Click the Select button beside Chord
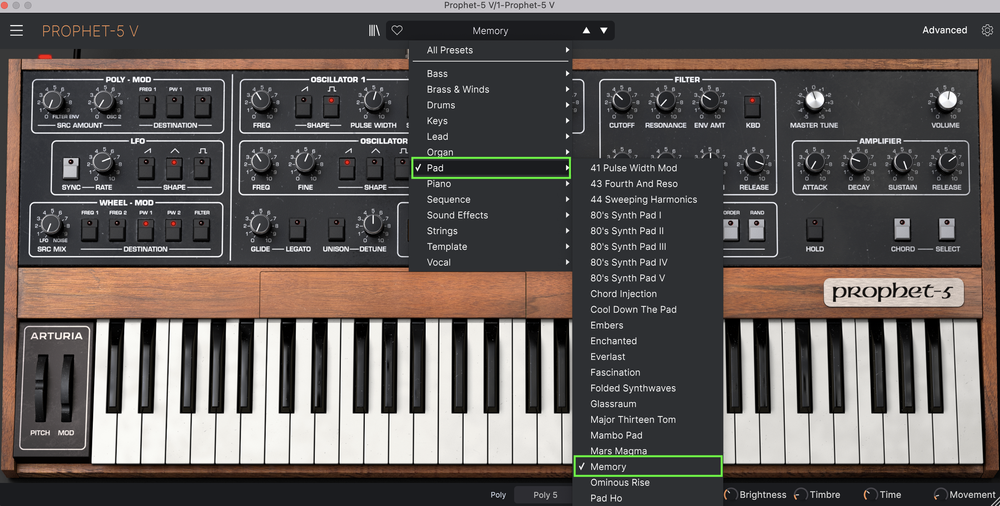This screenshot has width=1000, height=506. [946, 229]
